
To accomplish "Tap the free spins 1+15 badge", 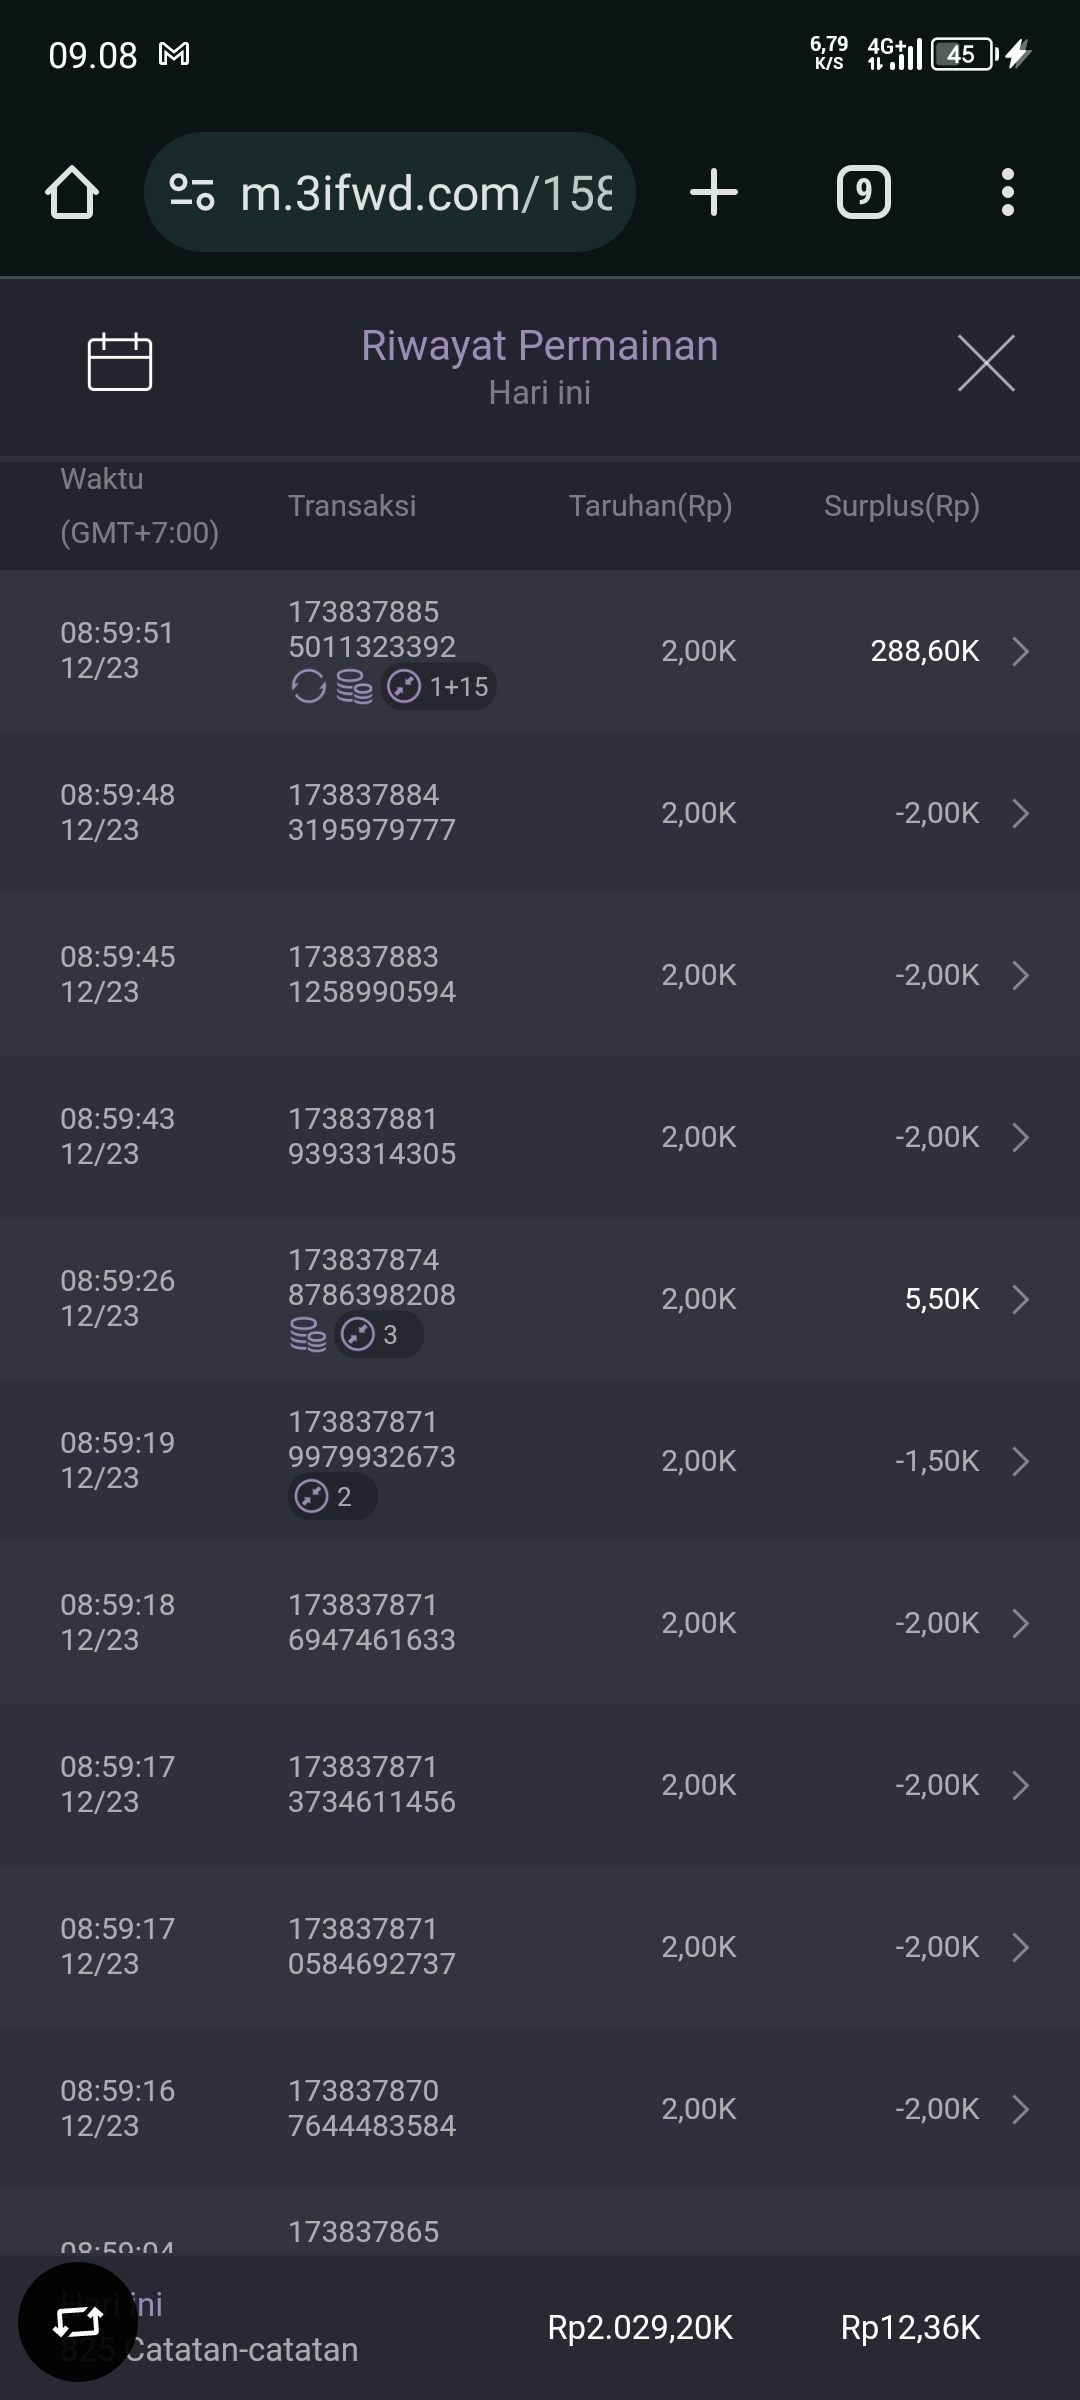I will (x=439, y=687).
